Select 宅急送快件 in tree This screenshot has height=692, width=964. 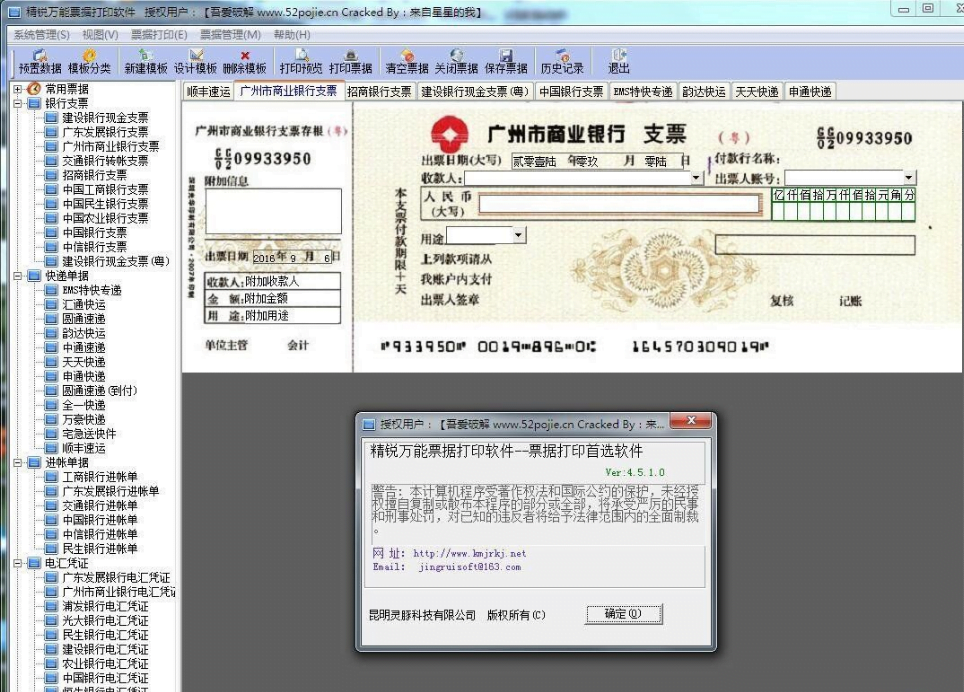tap(89, 434)
